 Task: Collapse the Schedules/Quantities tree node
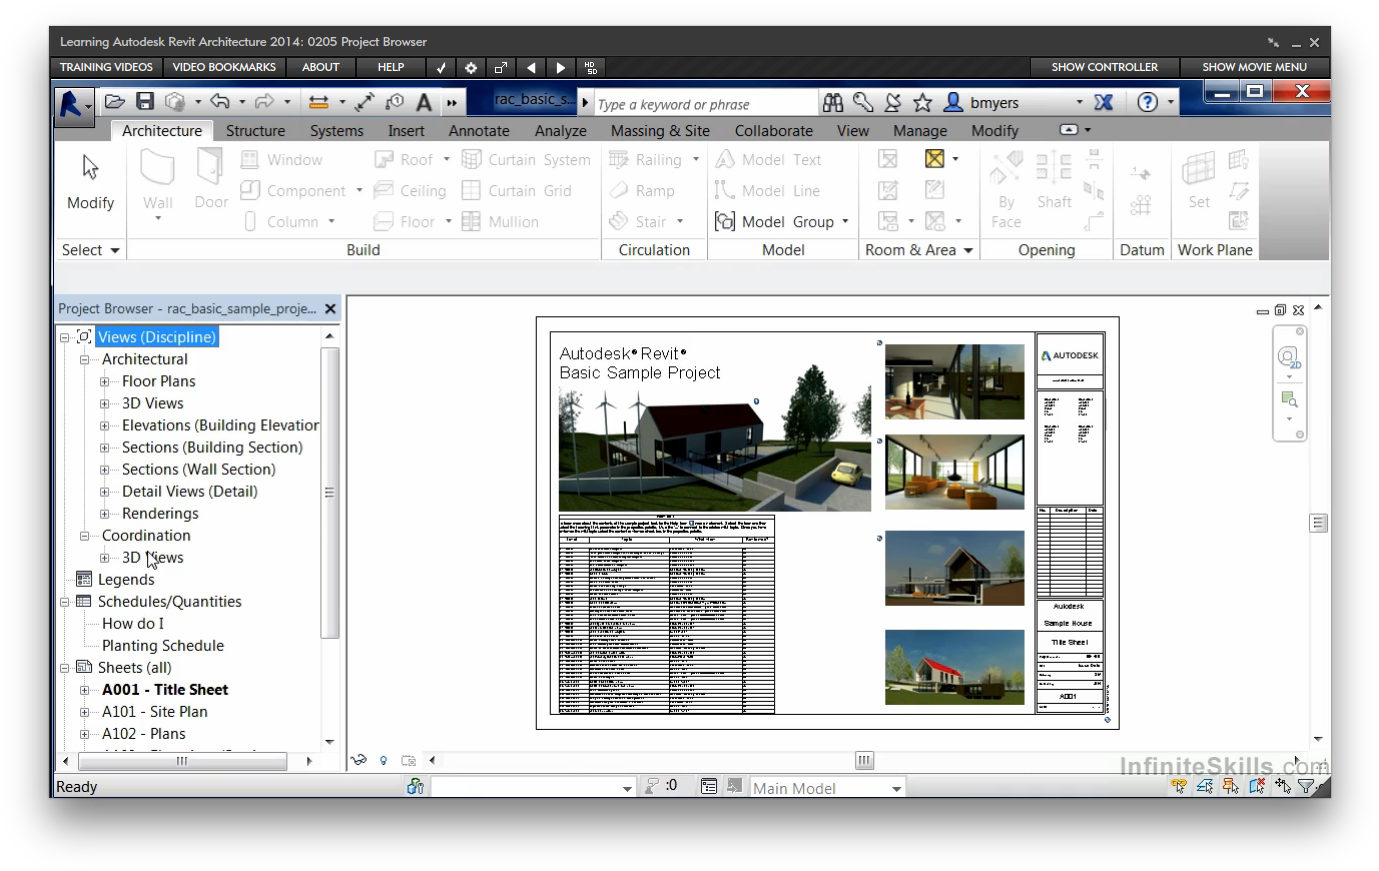click(65, 602)
